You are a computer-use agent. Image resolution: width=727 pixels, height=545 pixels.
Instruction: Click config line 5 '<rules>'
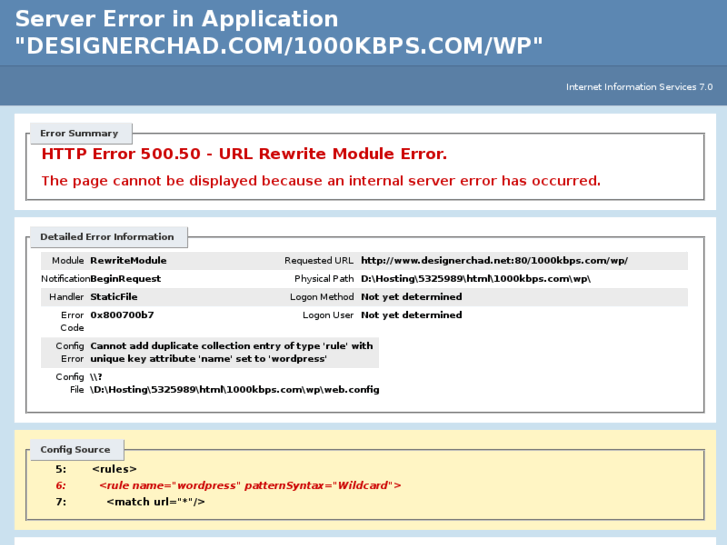114,469
